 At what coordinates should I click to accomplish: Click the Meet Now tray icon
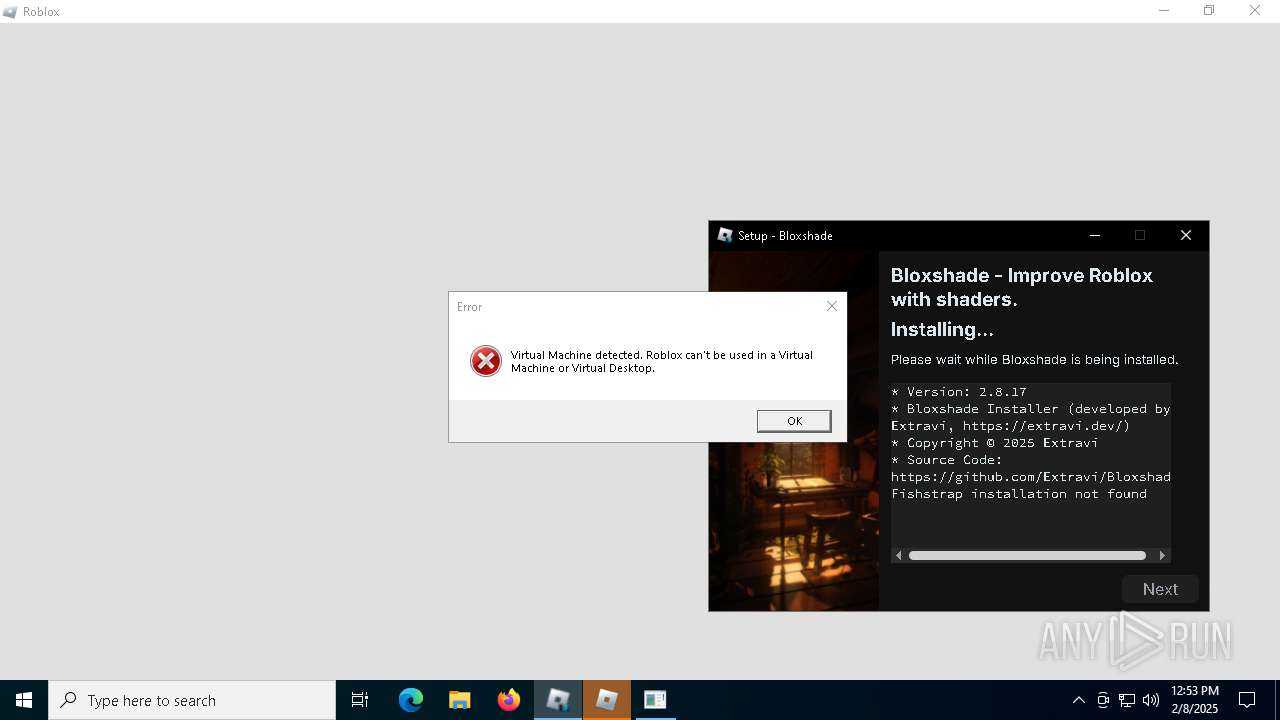tap(1103, 700)
